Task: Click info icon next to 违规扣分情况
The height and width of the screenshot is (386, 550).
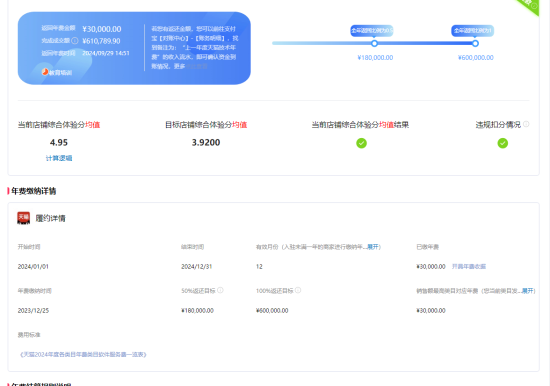Action: pyautogui.click(x=526, y=124)
